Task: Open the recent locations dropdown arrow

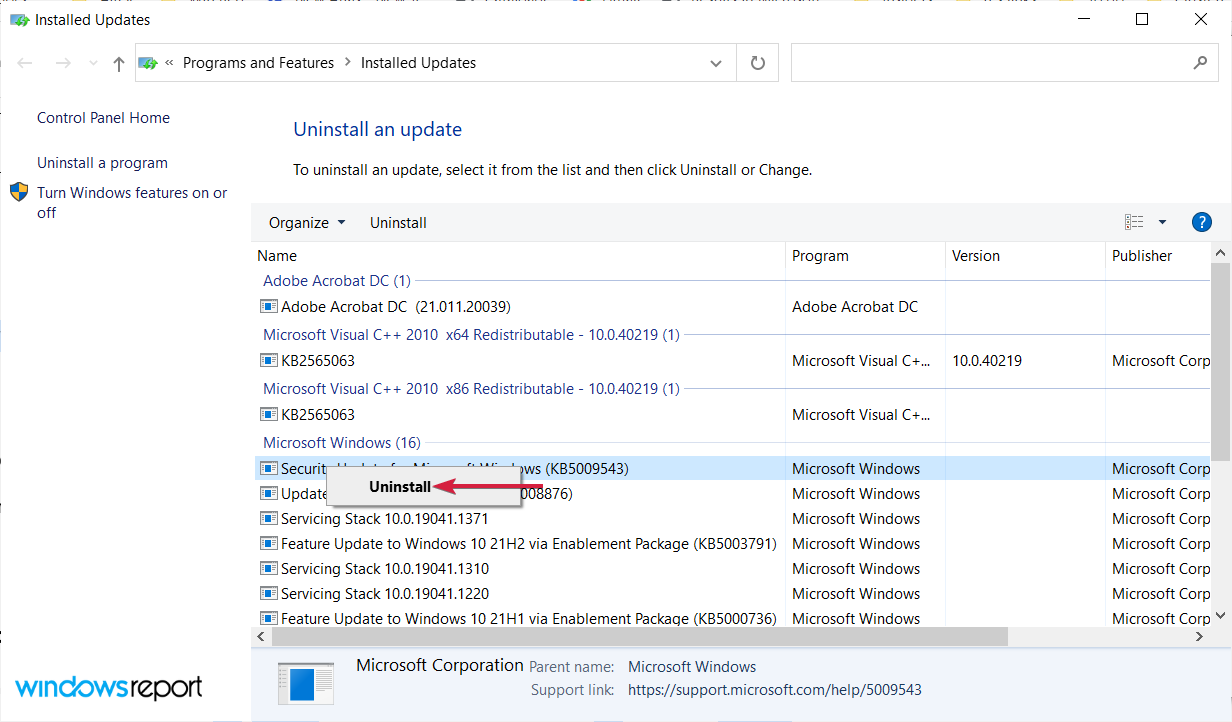Action: pos(93,63)
